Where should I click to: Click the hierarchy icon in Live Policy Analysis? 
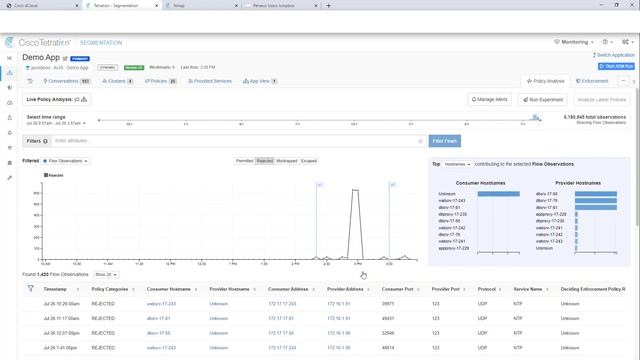click(x=84, y=99)
